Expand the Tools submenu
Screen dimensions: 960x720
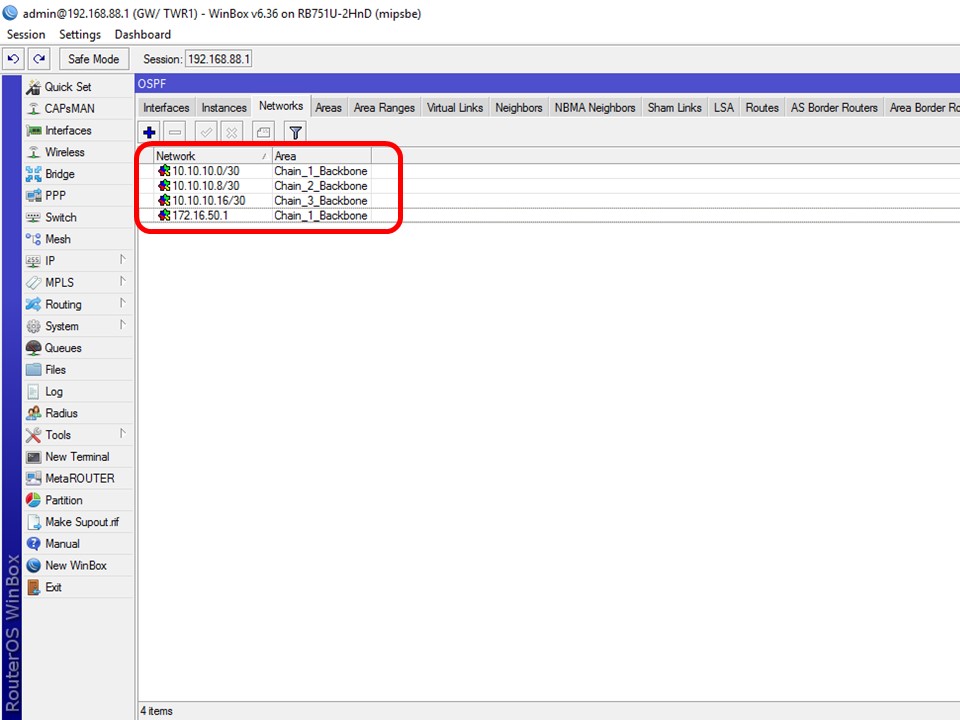(x=78, y=435)
